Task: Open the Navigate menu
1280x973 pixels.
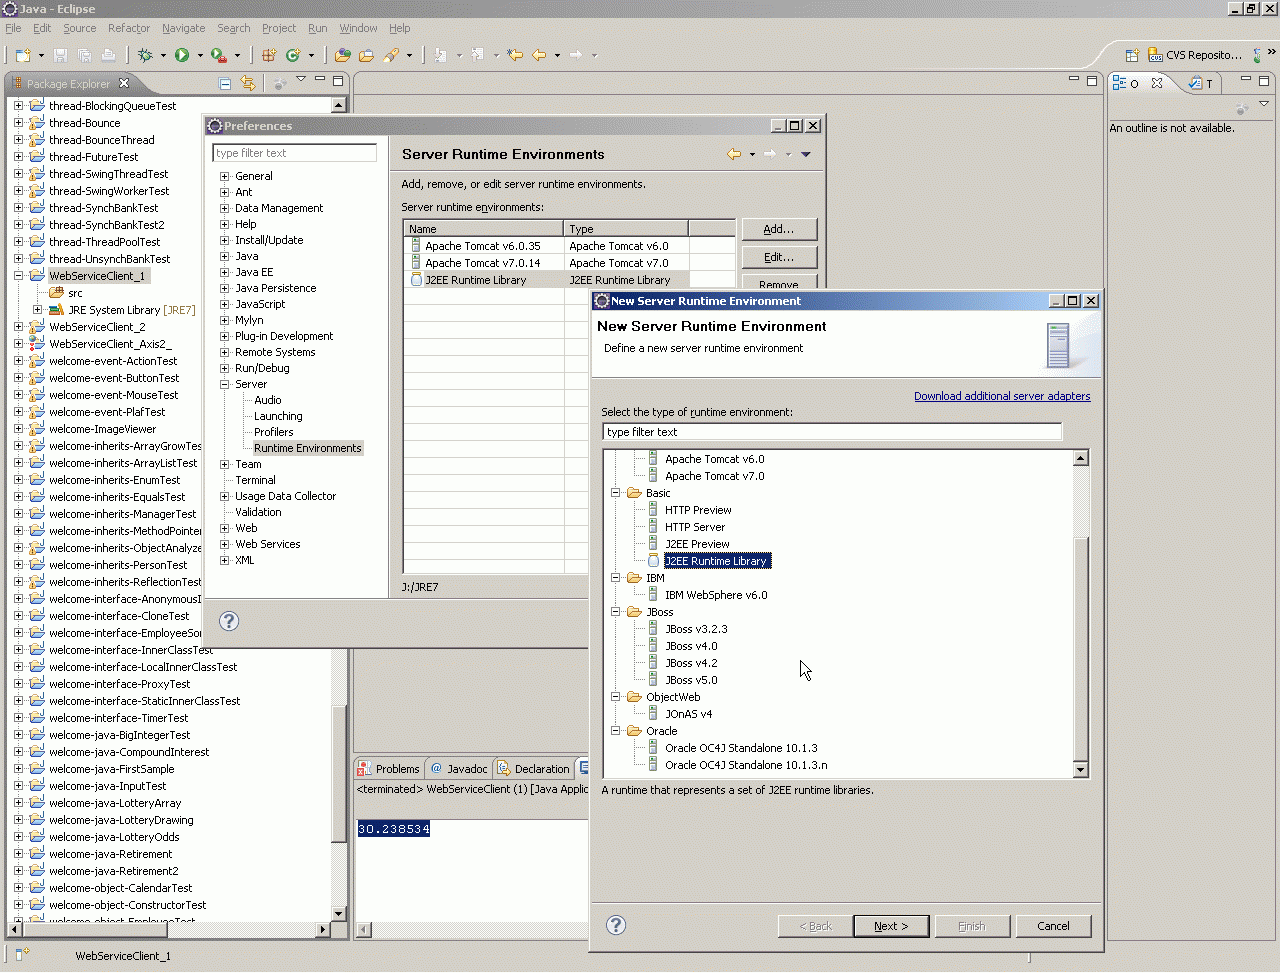Action: pyautogui.click(x=183, y=28)
